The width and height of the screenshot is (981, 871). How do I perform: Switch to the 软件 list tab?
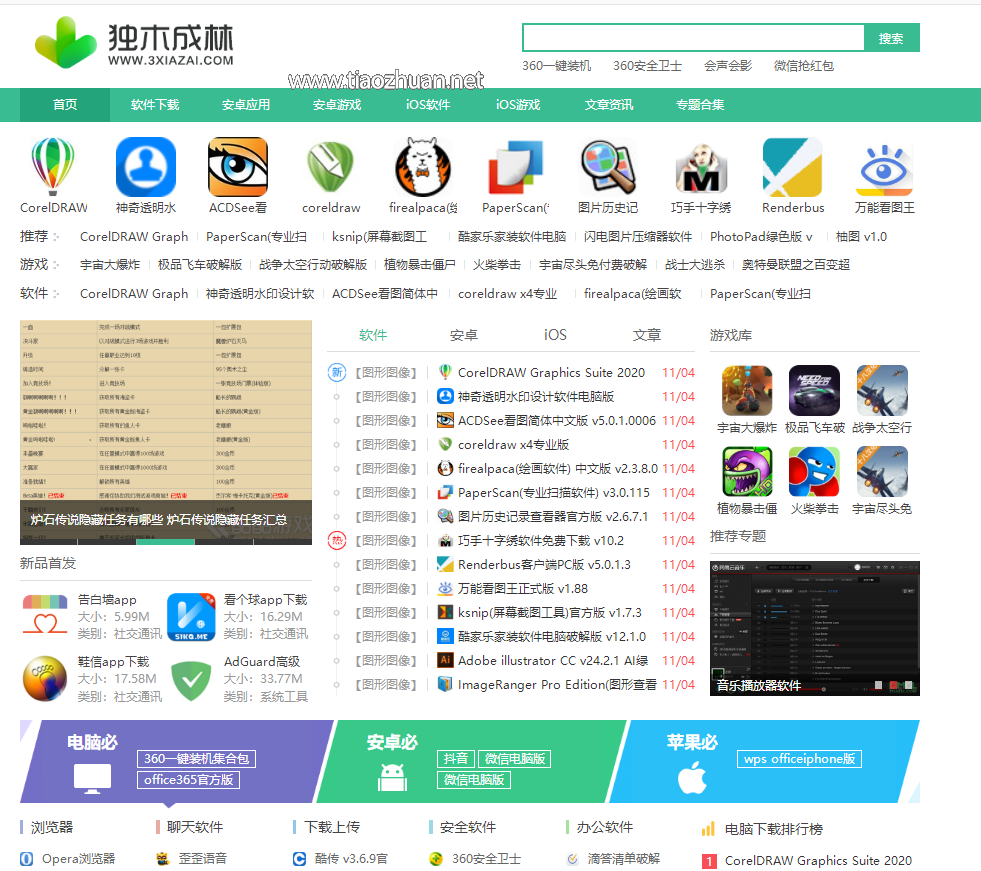[x=373, y=335]
